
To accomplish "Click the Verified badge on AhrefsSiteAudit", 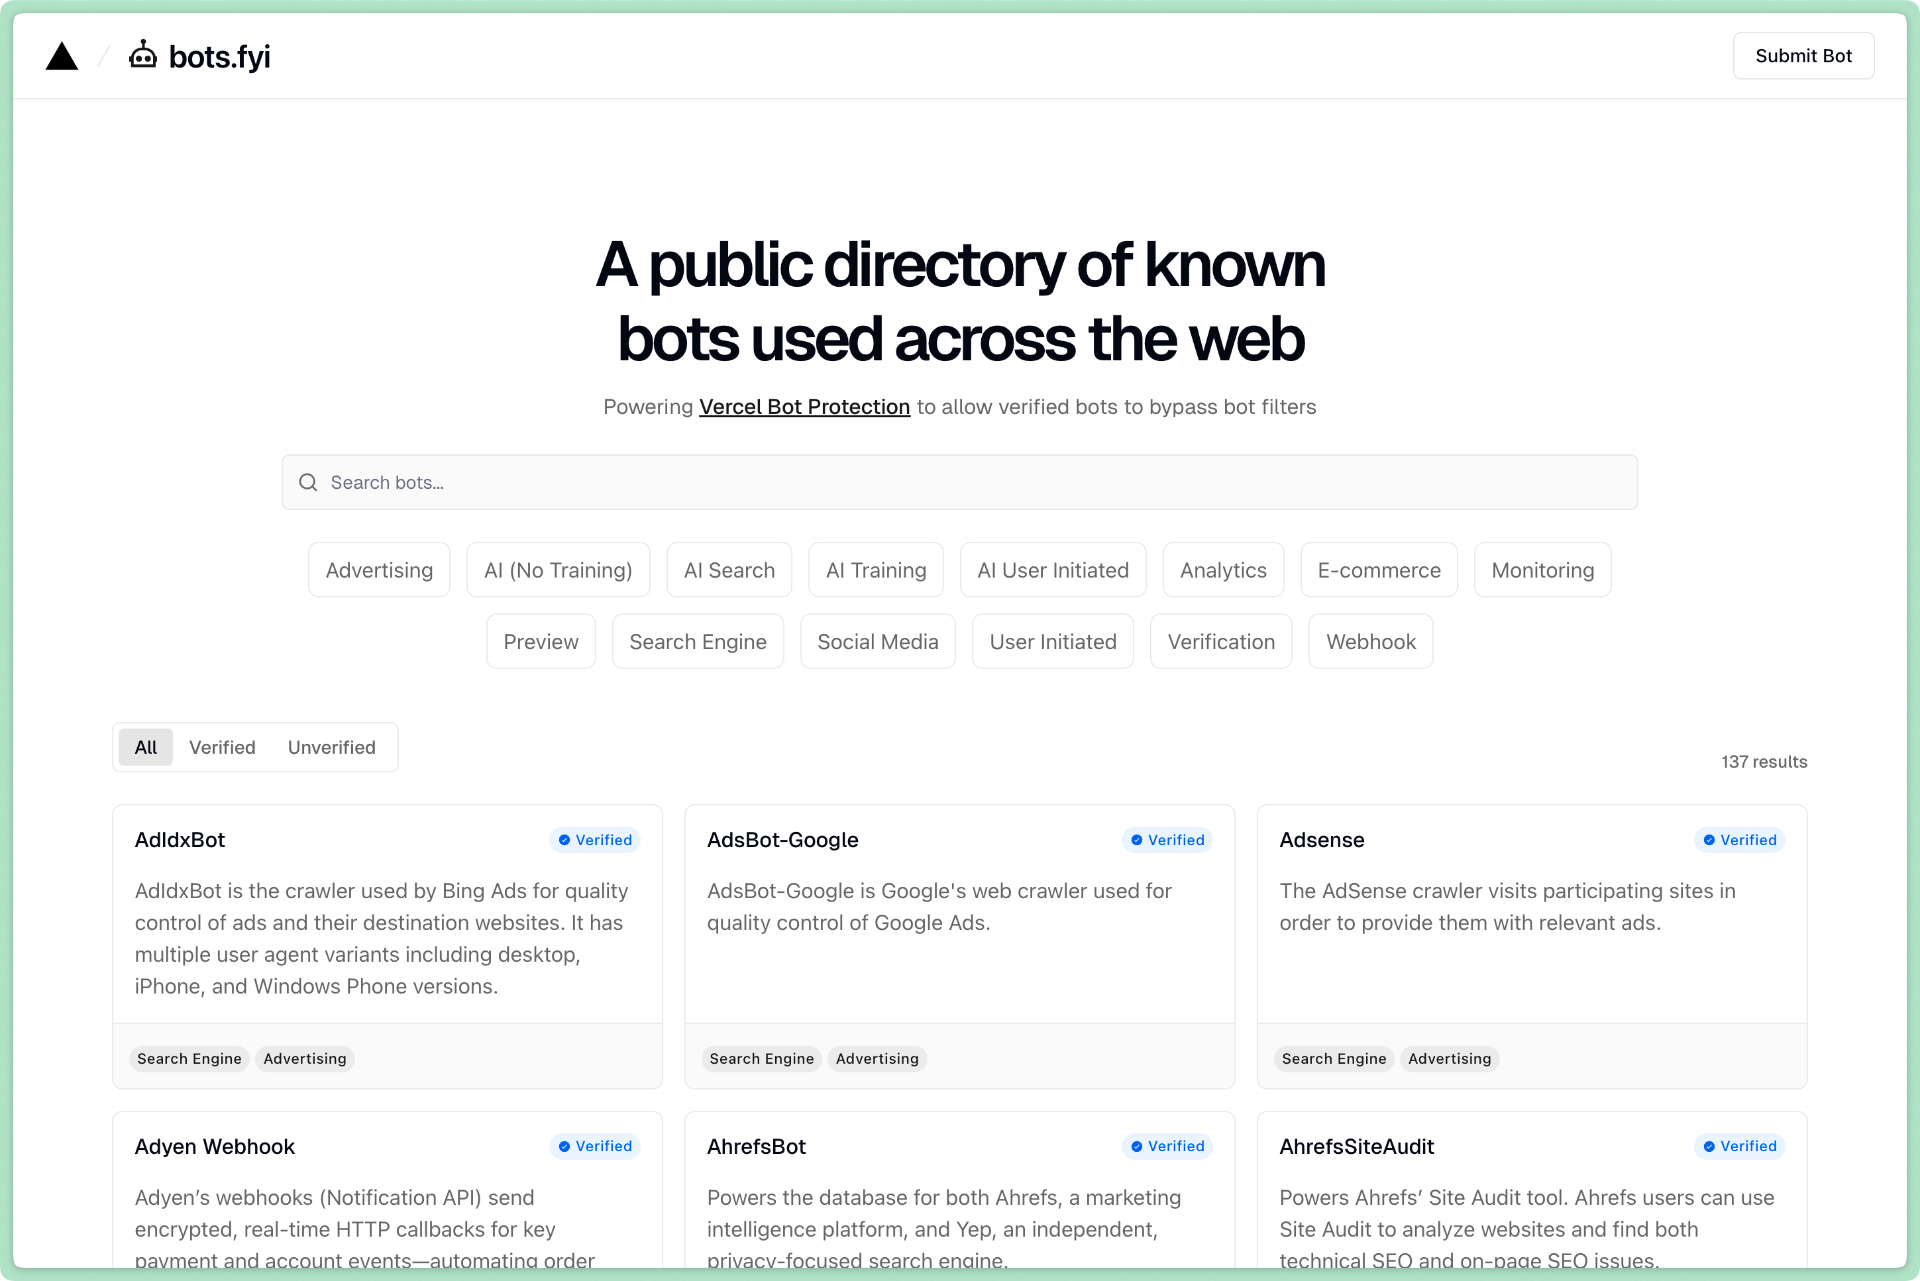I will pos(1740,1146).
